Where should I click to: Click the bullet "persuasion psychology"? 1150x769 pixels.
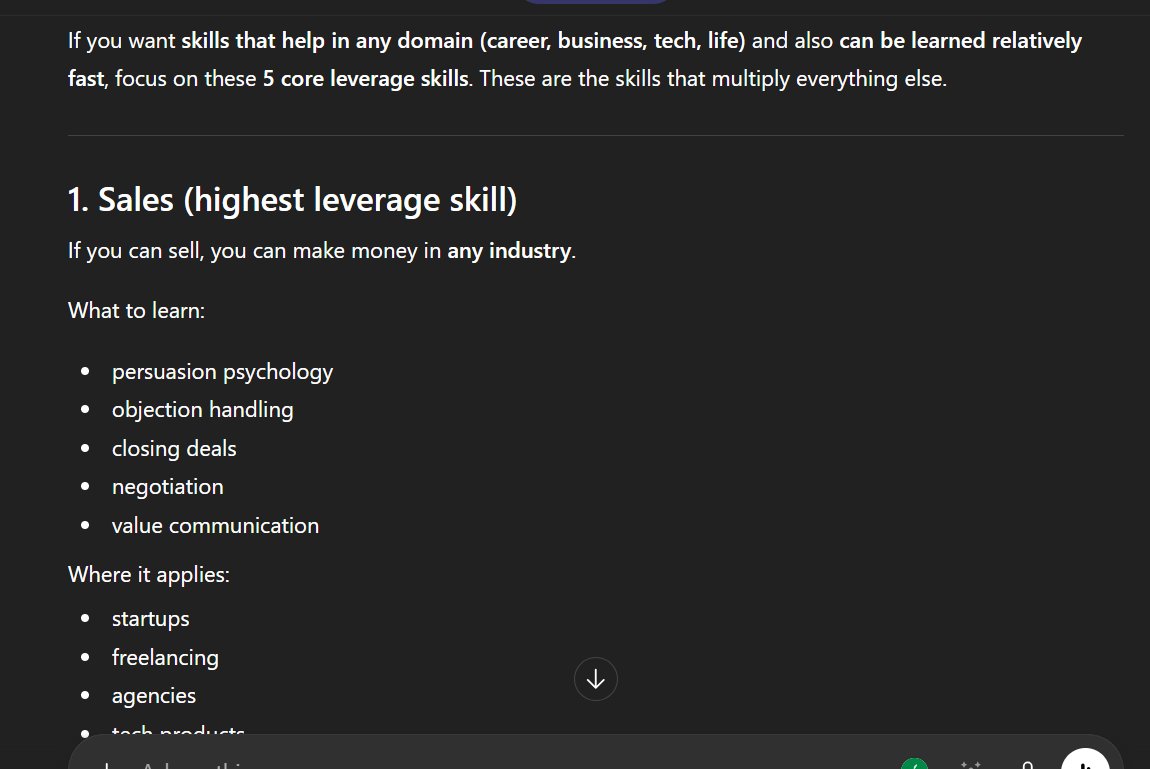(x=222, y=372)
